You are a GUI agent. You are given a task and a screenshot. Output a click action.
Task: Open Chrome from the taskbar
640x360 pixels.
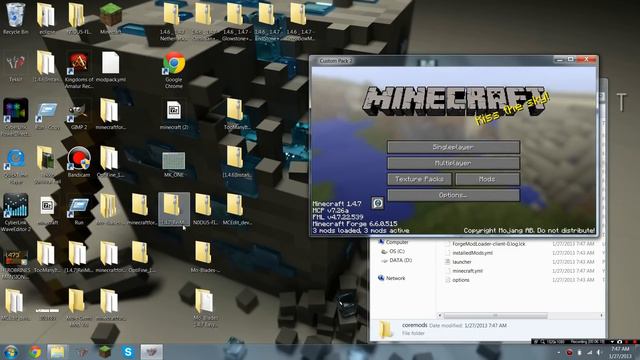click(35, 352)
